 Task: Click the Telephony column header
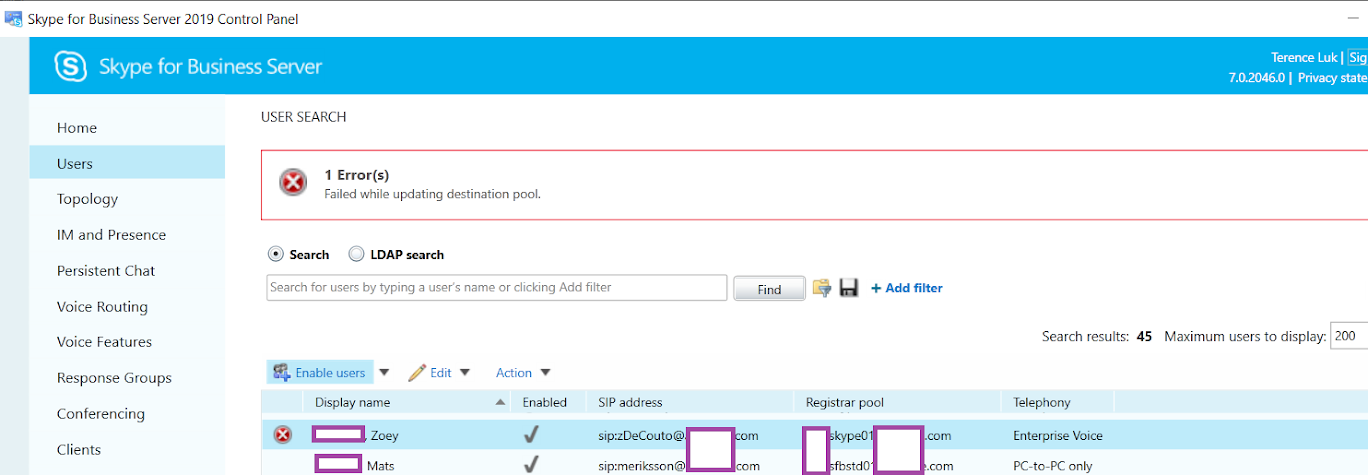pos(1042,402)
